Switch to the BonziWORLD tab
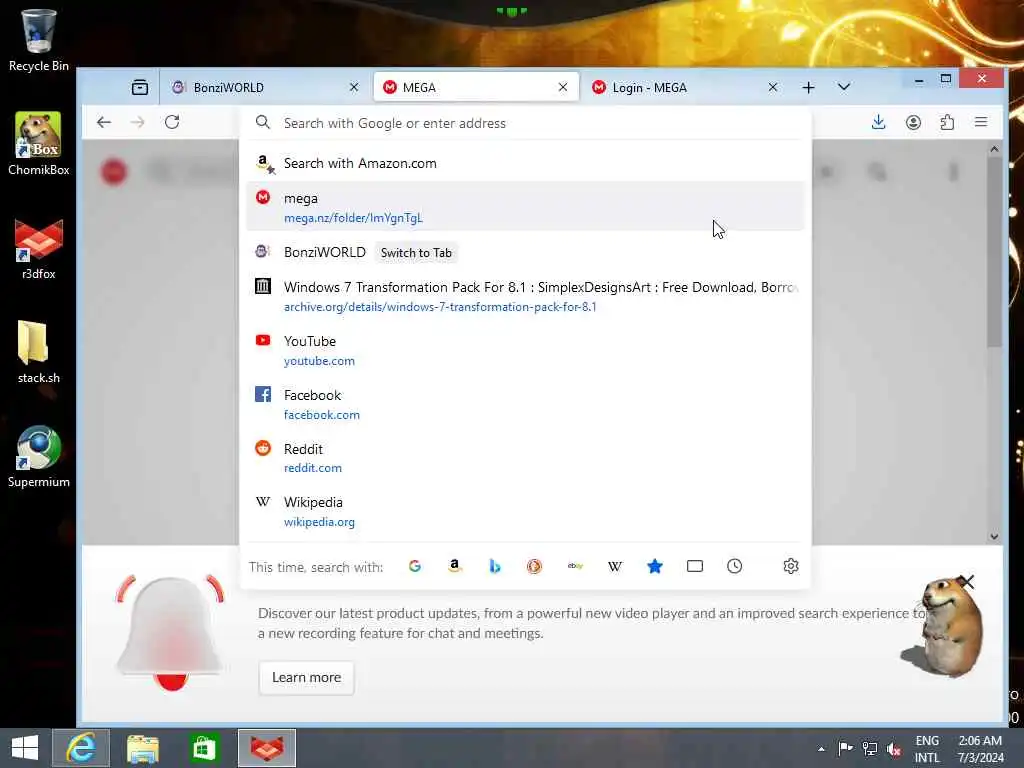The image size is (1024, 768). [264, 88]
